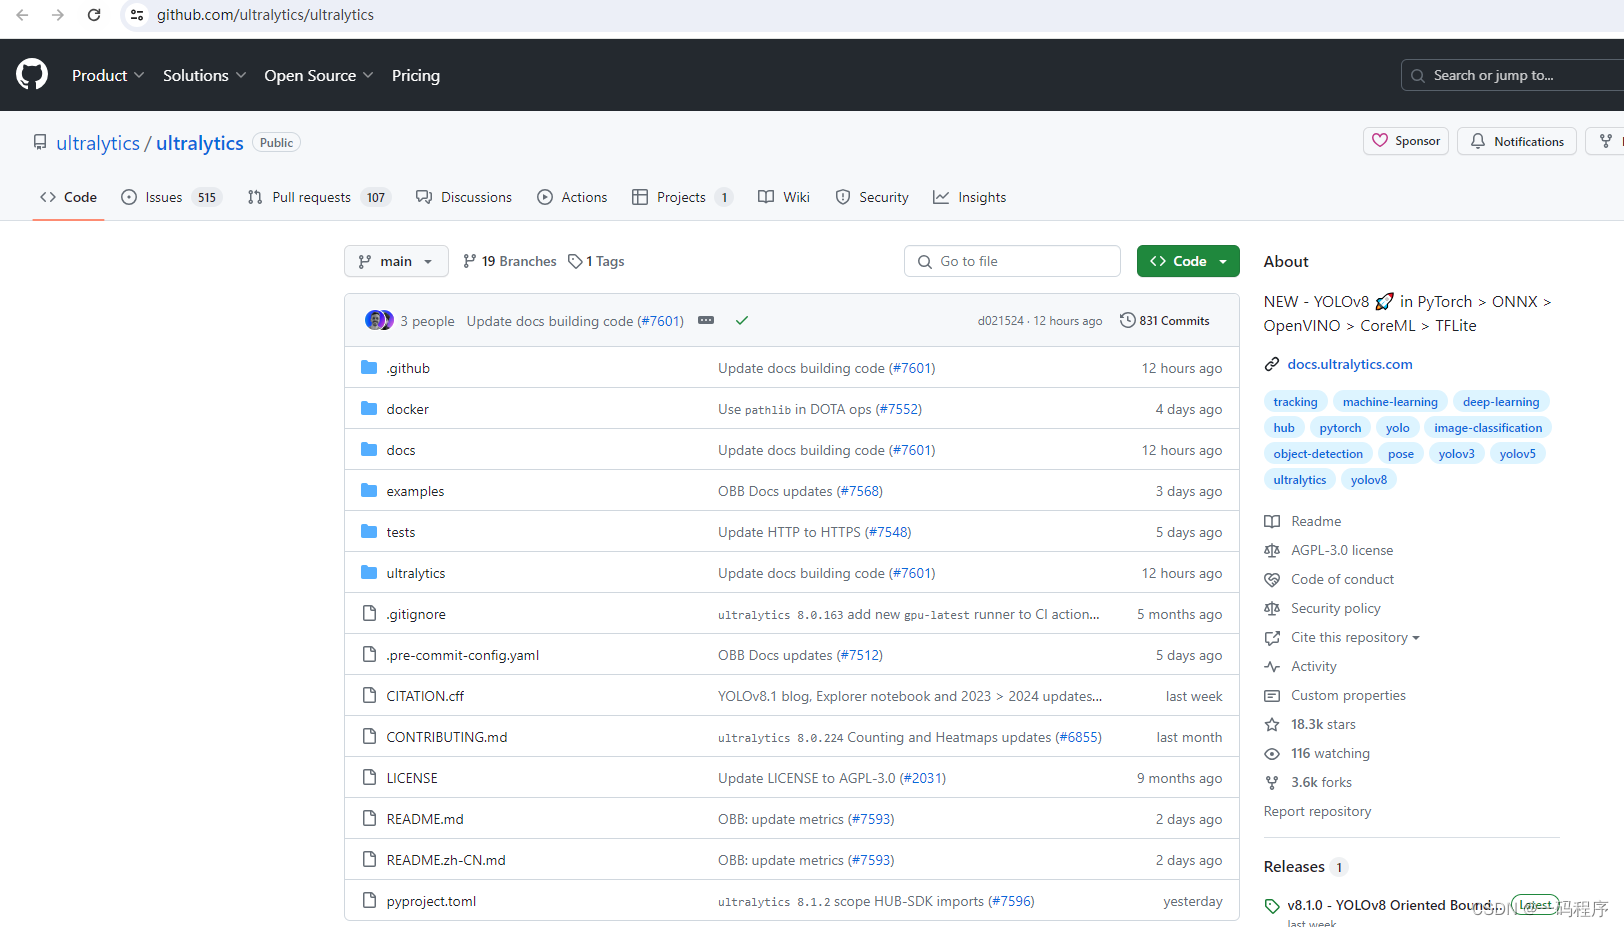Image resolution: width=1624 pixels, height=927 pixels.
Task: Click browser reload icon
Action: click(x=94, y=15)
